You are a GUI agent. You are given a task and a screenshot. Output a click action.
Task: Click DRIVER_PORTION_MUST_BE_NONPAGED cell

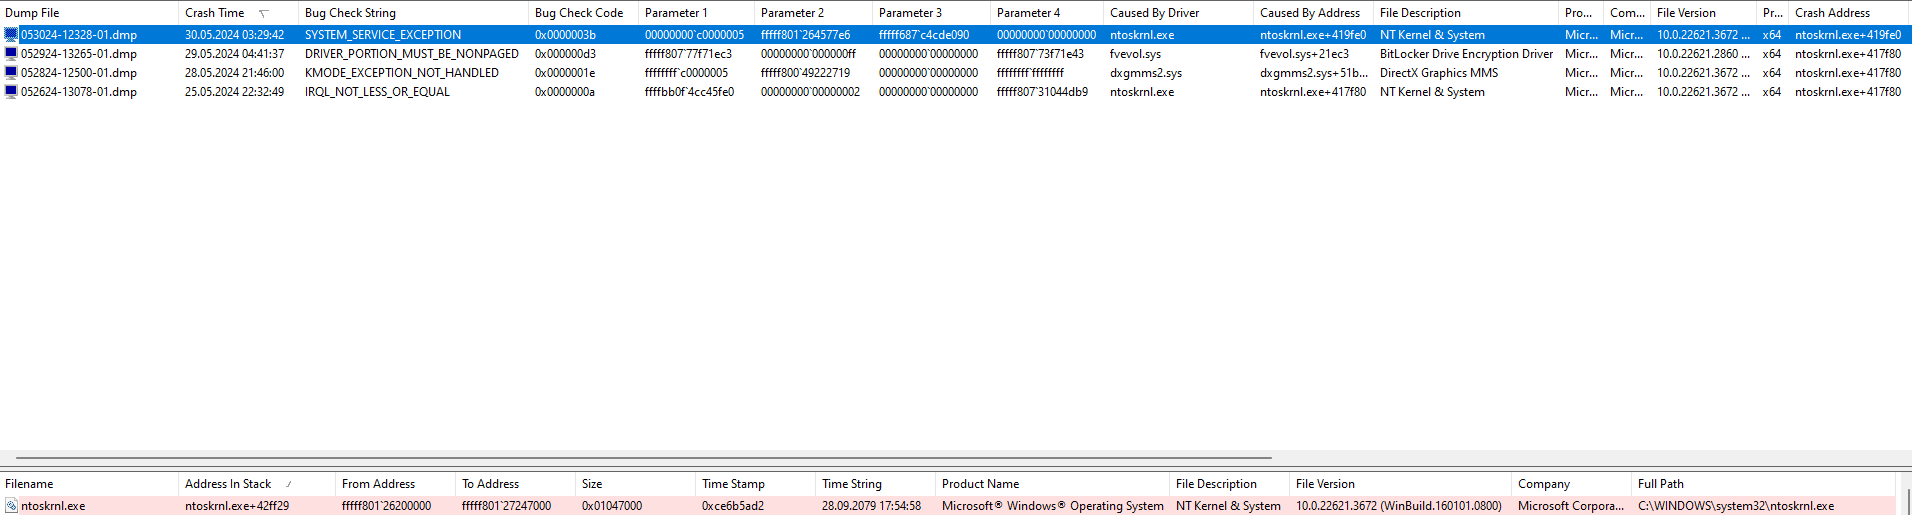[412, 53]
